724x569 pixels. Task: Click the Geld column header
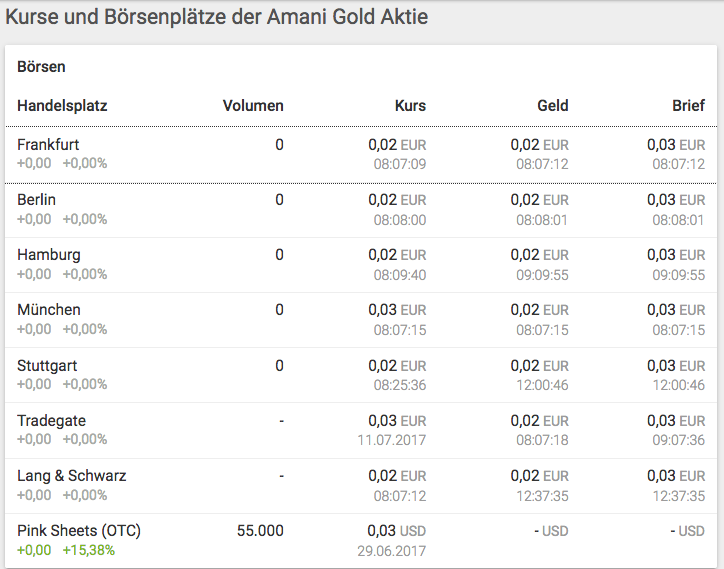coord(552,106)
